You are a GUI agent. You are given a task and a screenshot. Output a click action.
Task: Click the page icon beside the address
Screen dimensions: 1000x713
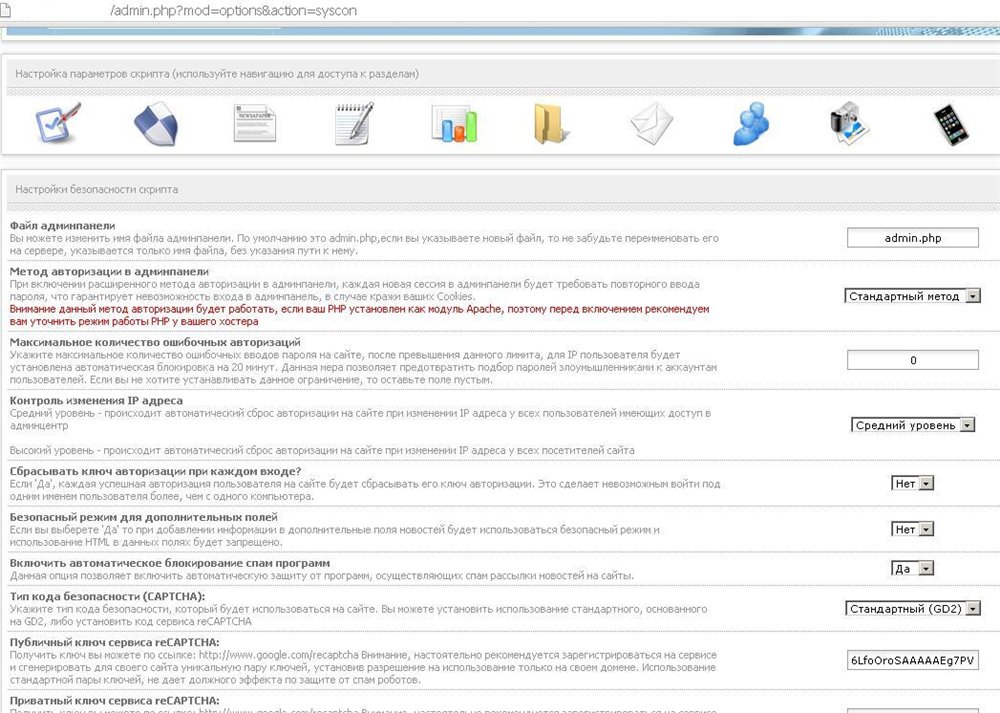point(6,10)
